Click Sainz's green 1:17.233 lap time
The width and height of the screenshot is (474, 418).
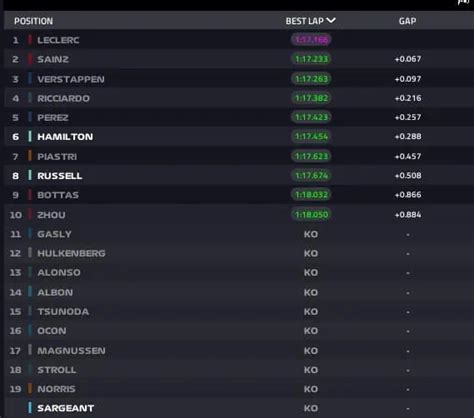tap(311, 59)
